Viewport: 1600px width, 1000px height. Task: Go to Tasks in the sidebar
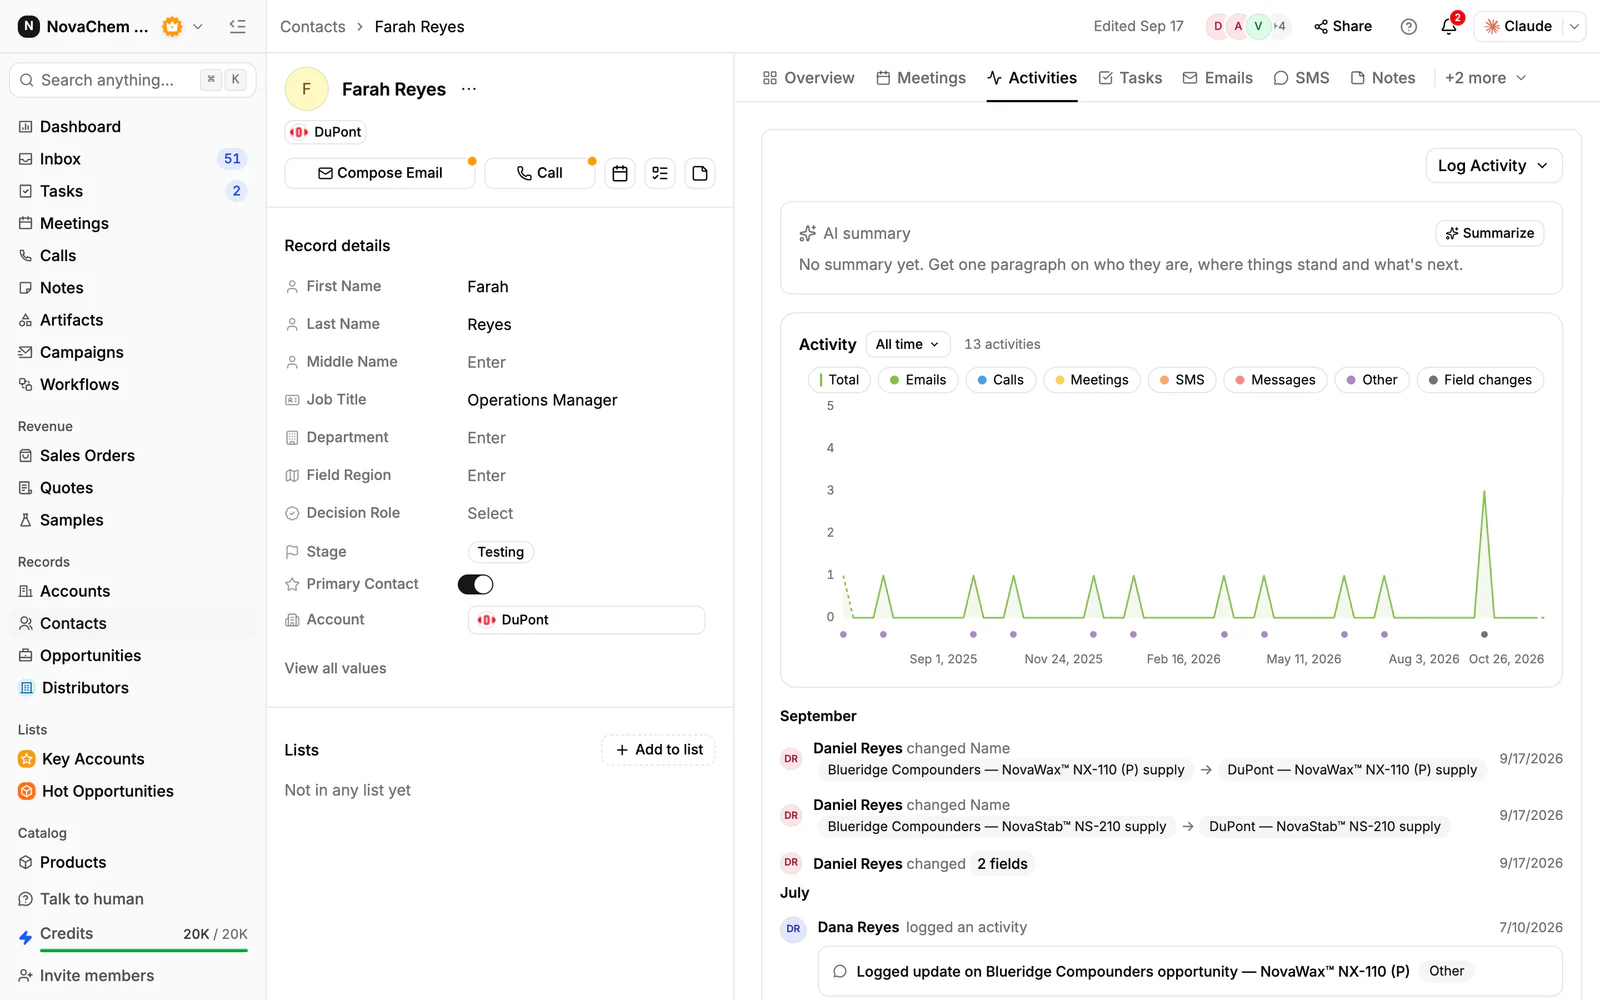[132, 191]
